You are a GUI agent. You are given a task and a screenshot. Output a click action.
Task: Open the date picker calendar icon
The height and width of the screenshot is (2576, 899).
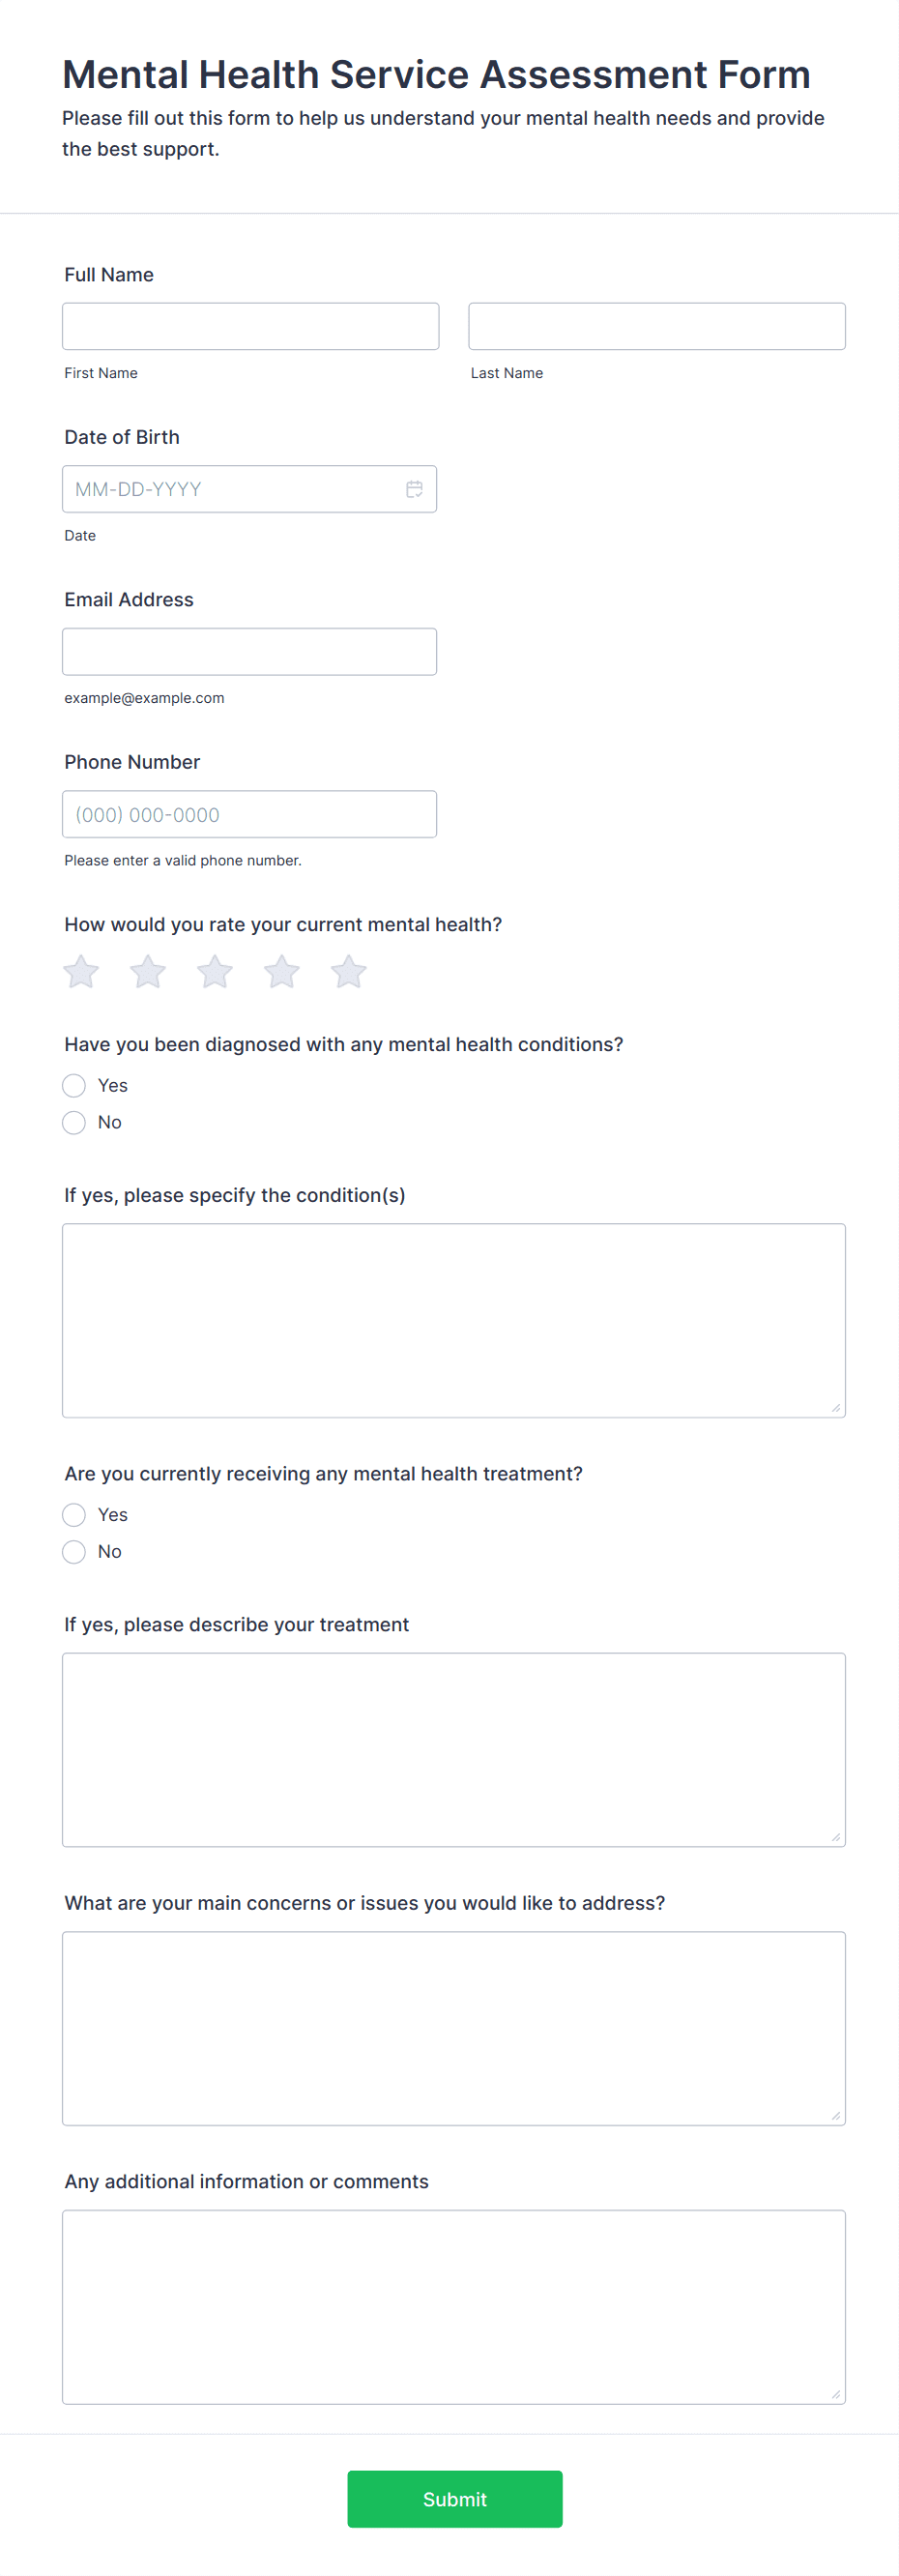click(416, 489)
